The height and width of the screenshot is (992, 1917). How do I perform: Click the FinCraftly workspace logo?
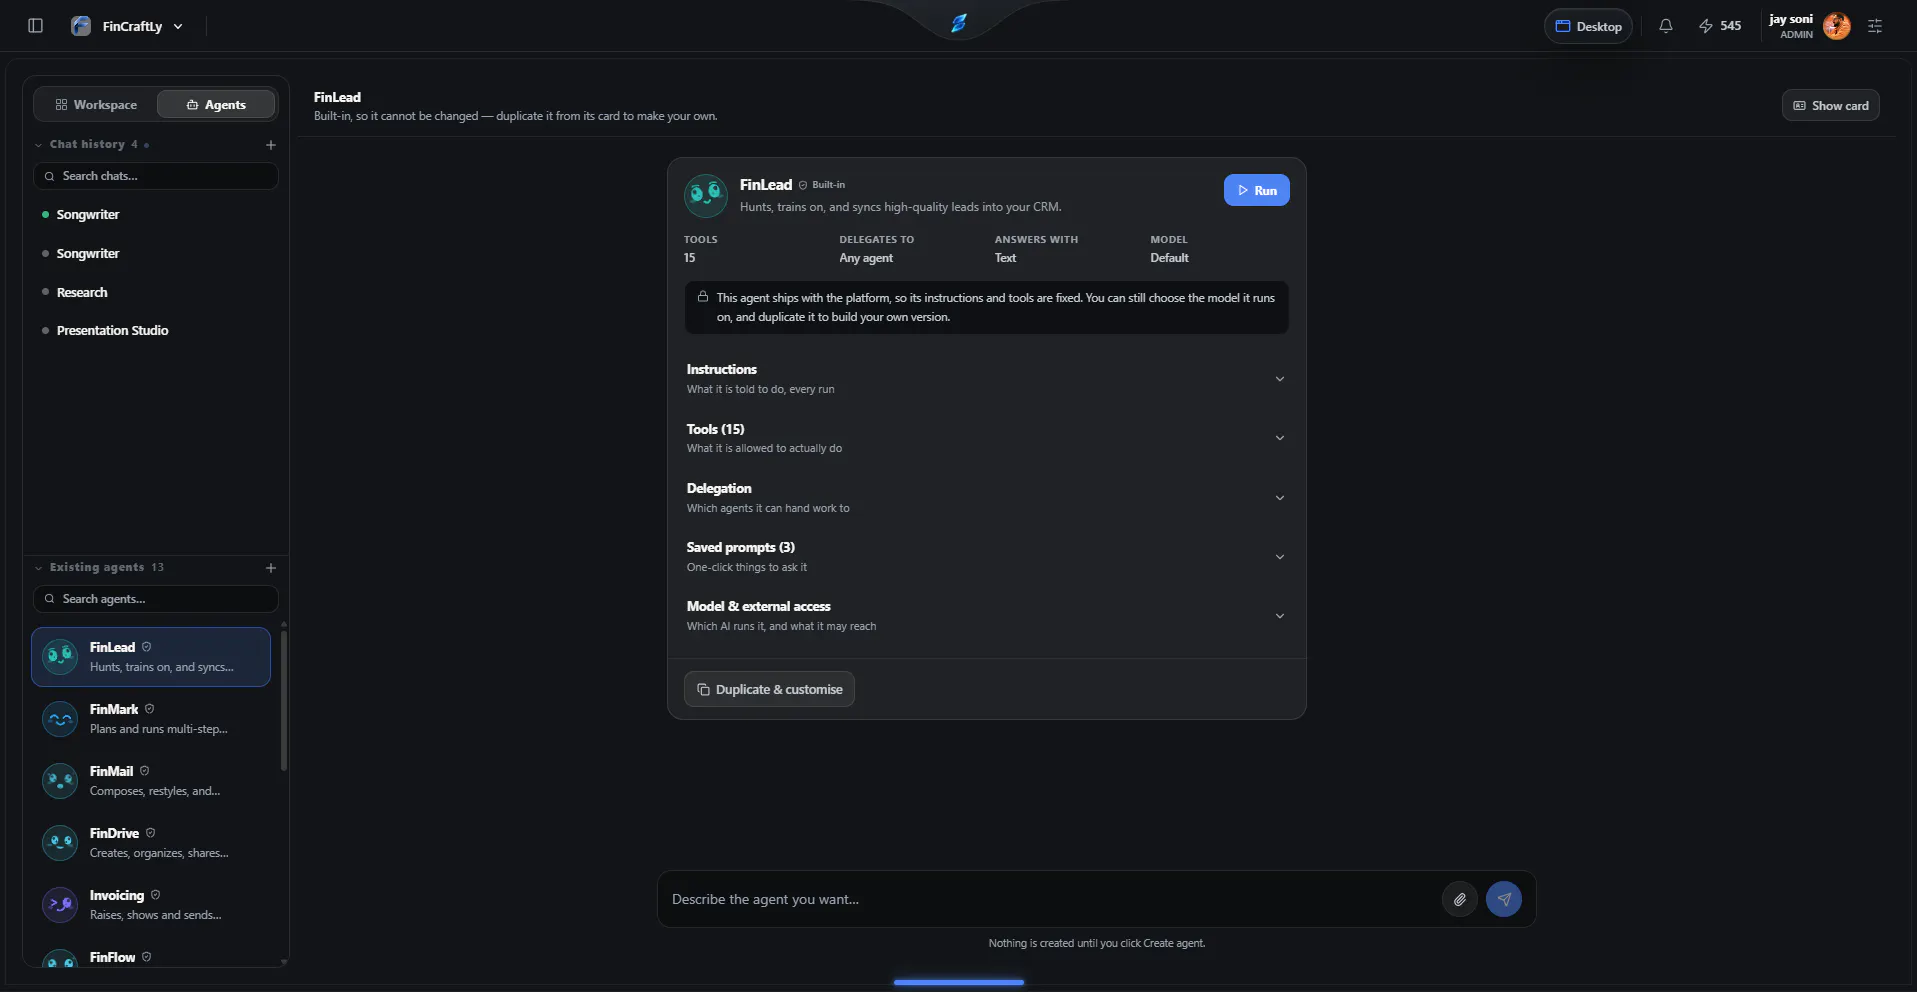[x=81, y=26]
